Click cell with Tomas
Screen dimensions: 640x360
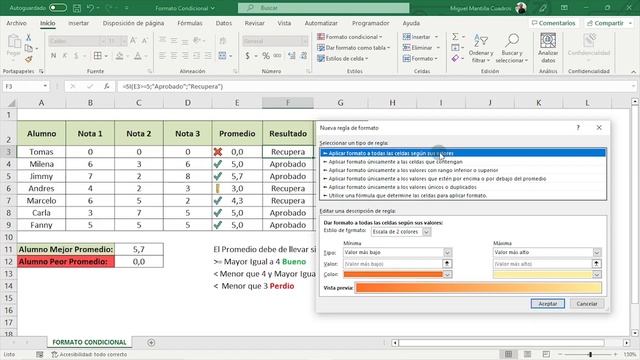pos(41,152)
